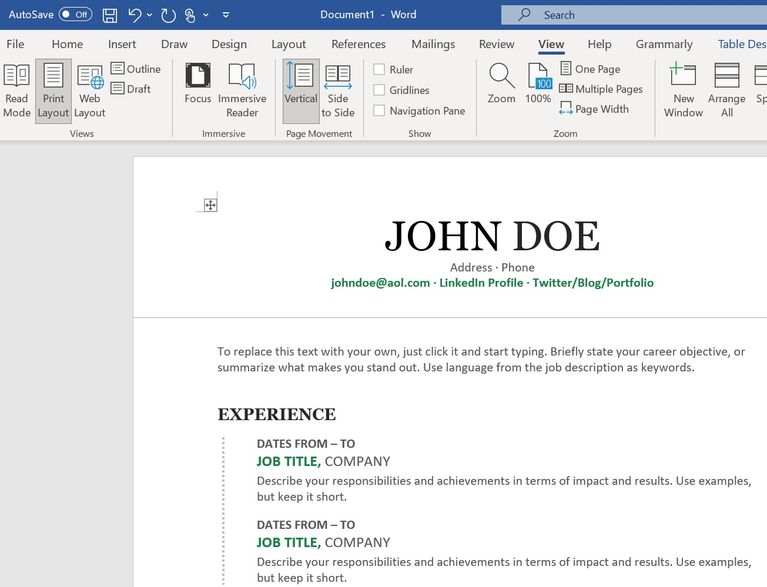Open the References tab
The height and width of the screenshot is (587, 767).
pyautogui.click(x=359, y=44)
